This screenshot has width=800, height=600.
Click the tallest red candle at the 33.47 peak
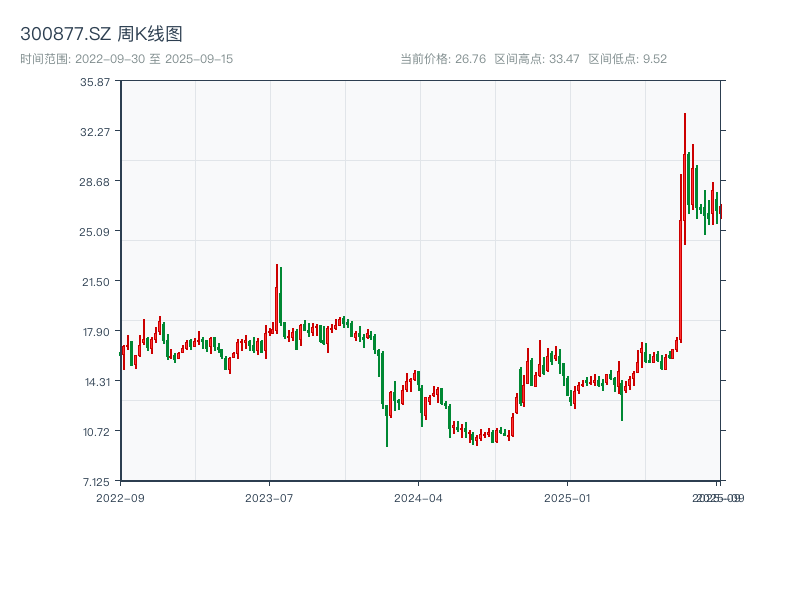pos(685,179)
